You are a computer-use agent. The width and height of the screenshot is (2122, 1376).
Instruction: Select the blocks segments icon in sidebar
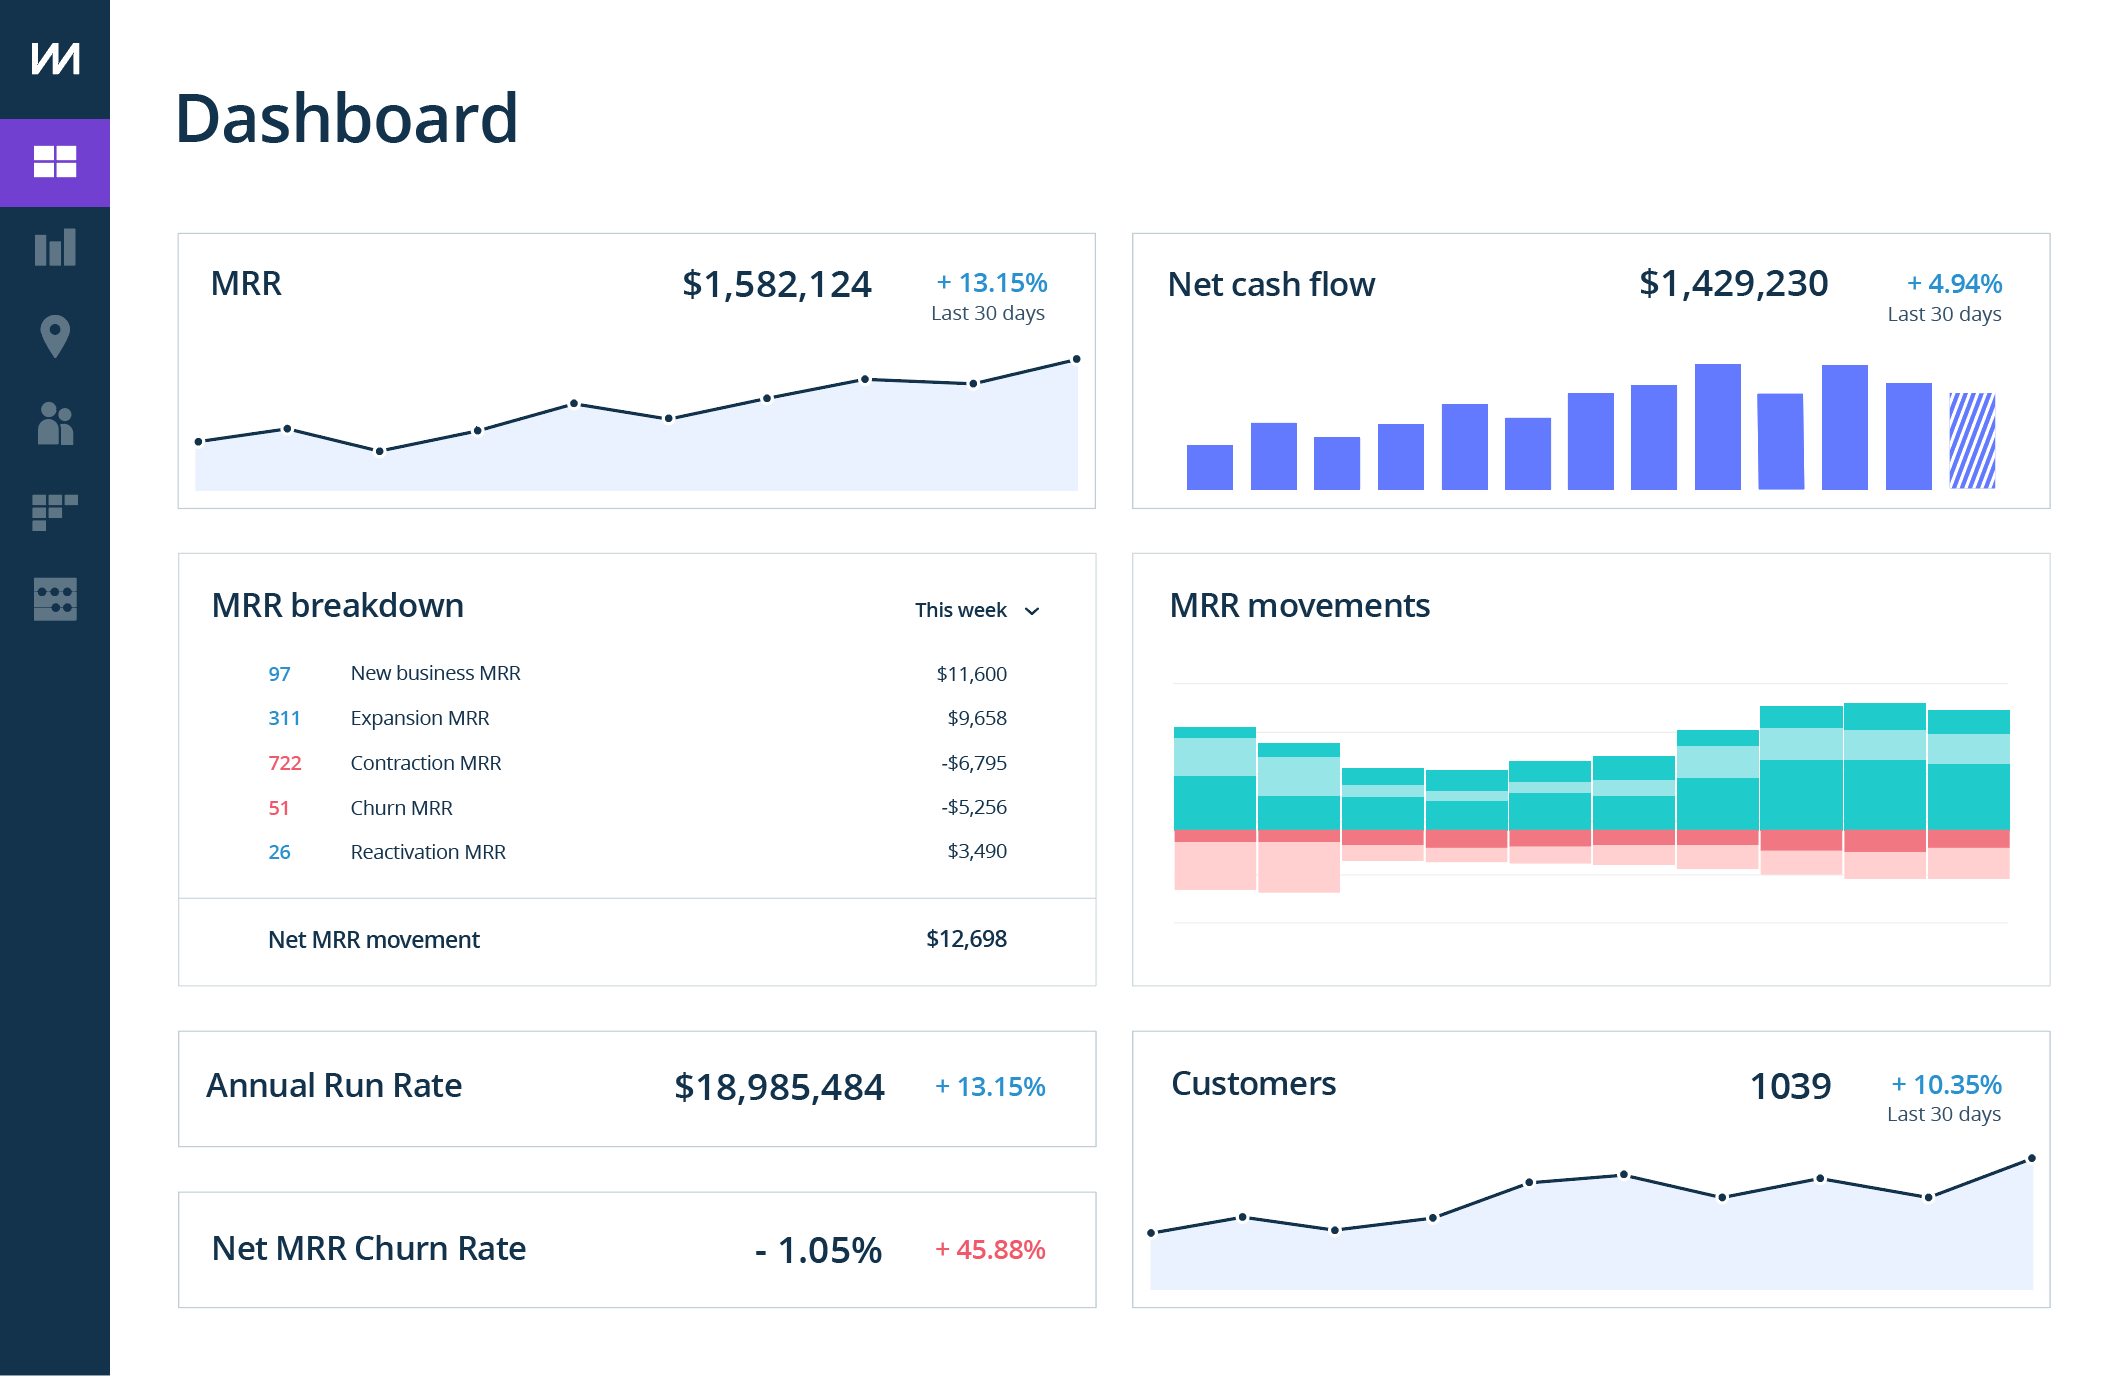[55, 512]
